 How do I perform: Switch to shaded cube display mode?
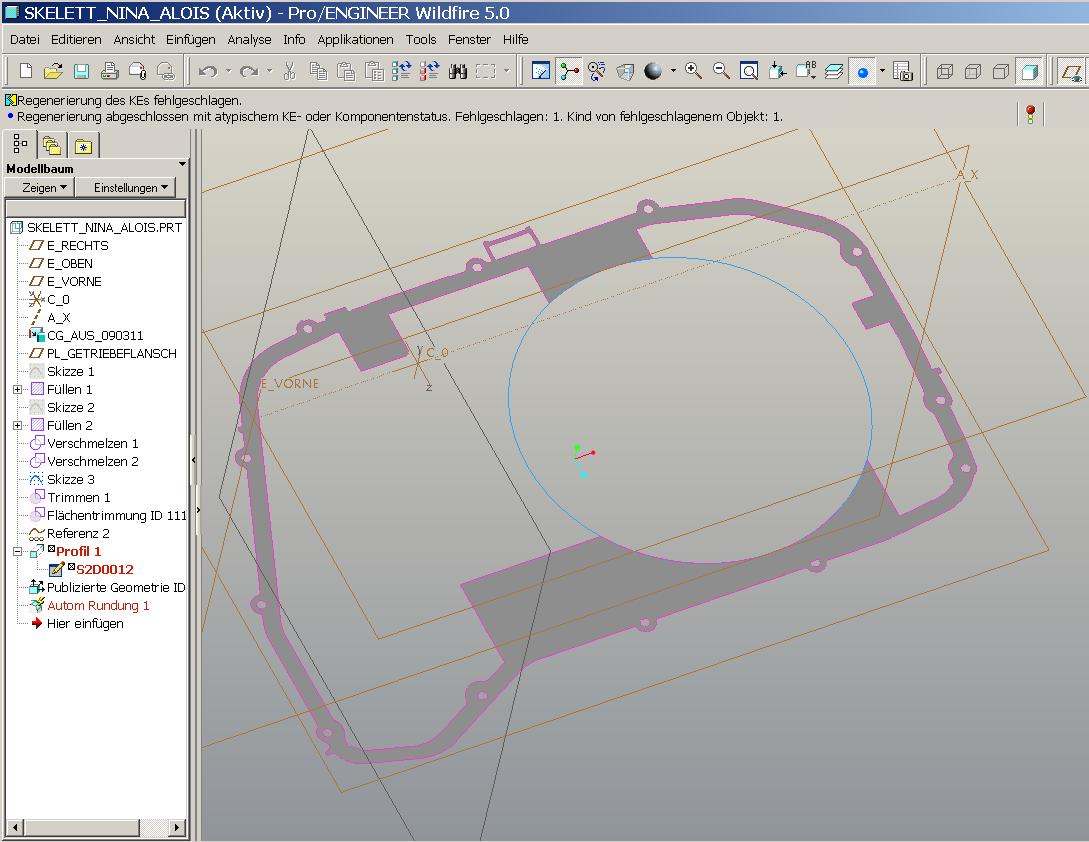pos(1029,71)
